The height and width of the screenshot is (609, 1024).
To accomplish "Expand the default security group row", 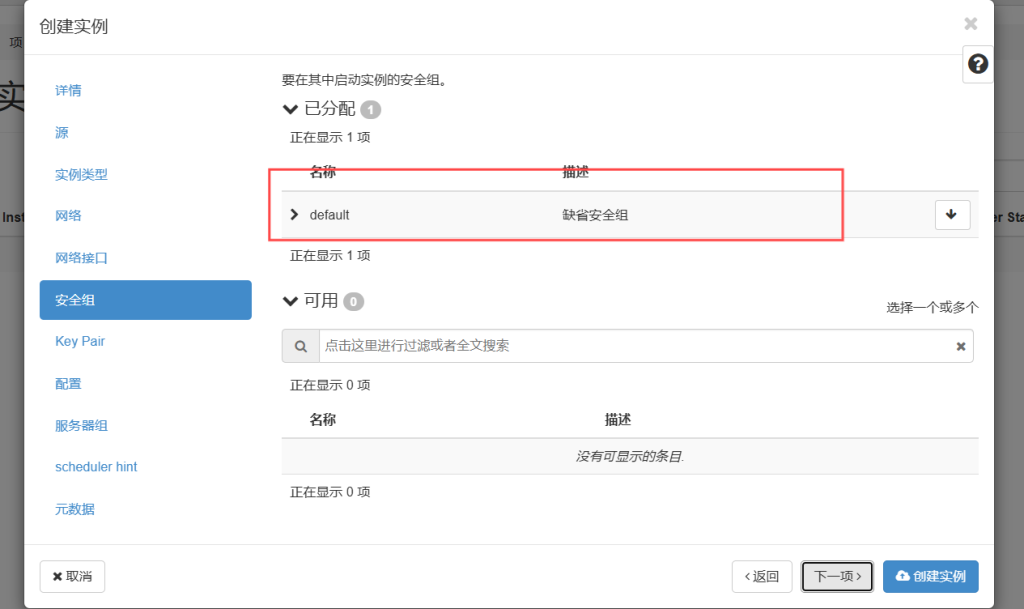I will 294,215.
